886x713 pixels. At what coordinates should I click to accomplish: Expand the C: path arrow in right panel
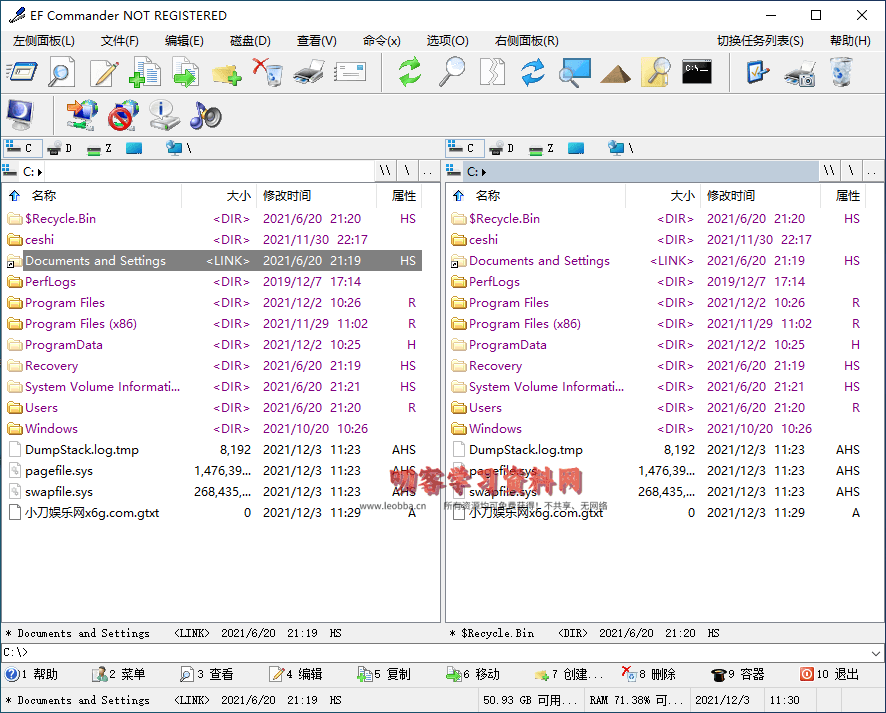point(484,172)
